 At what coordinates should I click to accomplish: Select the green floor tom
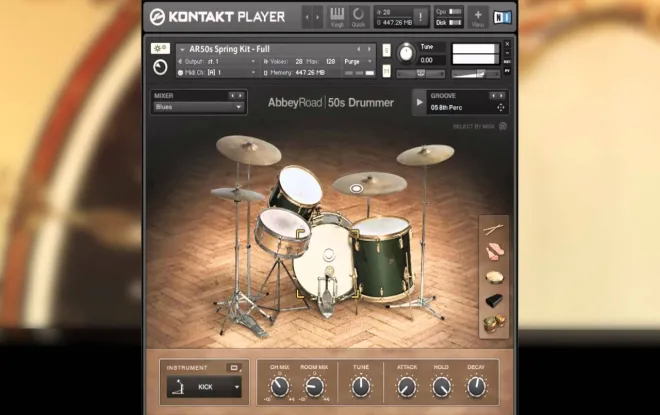pos(381,259)
